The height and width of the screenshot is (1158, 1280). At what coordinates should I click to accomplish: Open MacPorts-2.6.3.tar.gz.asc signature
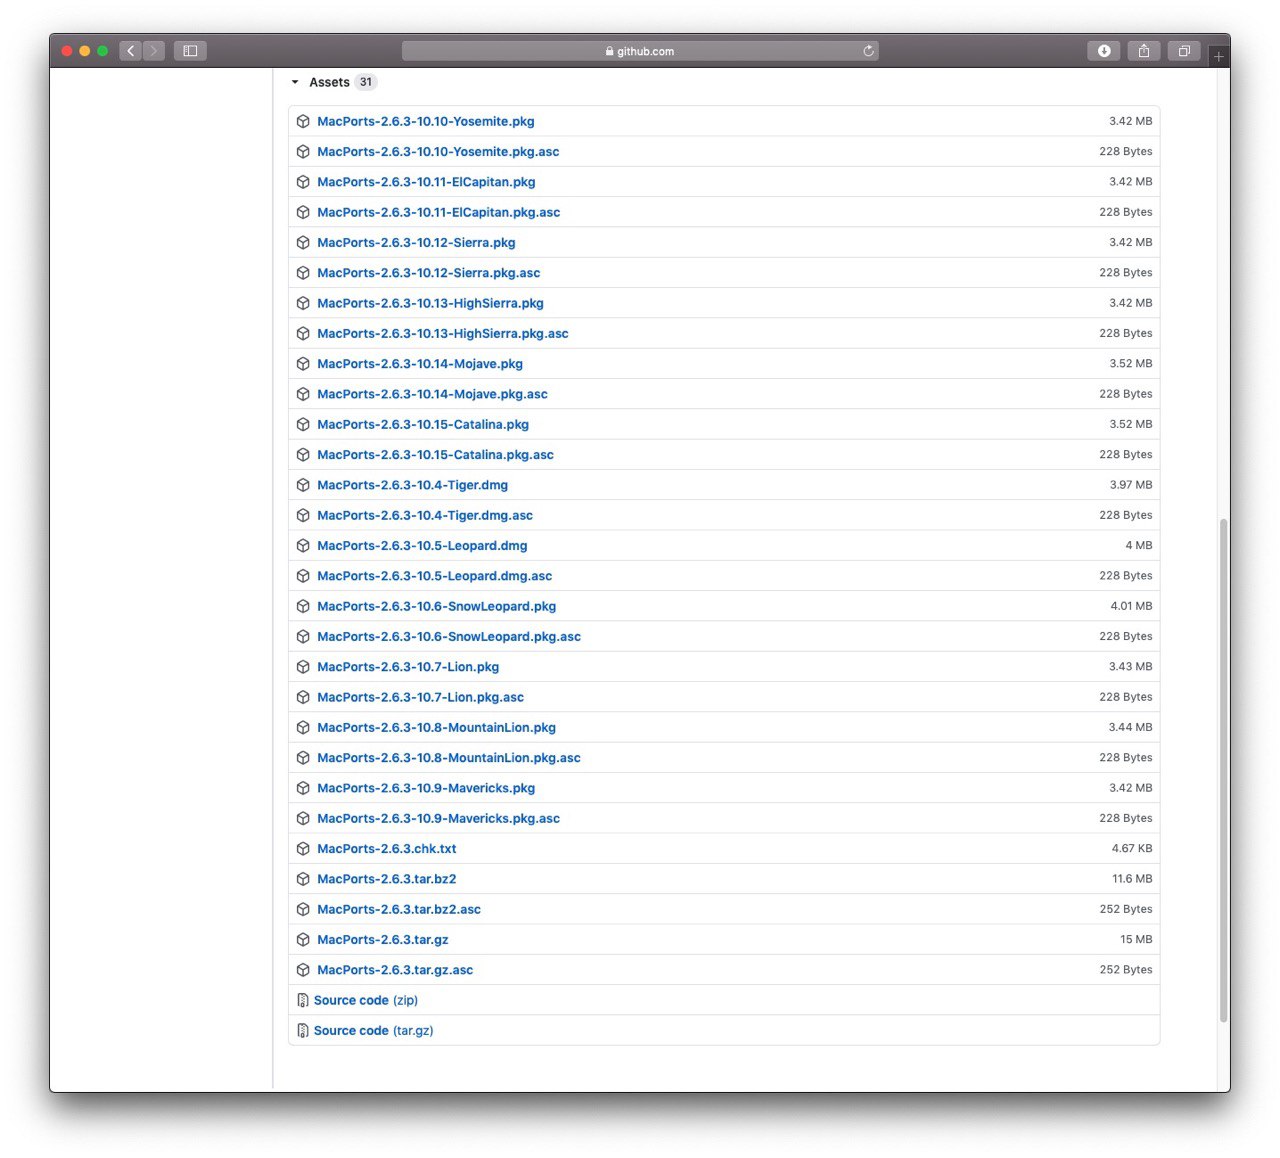pos(395,971)
